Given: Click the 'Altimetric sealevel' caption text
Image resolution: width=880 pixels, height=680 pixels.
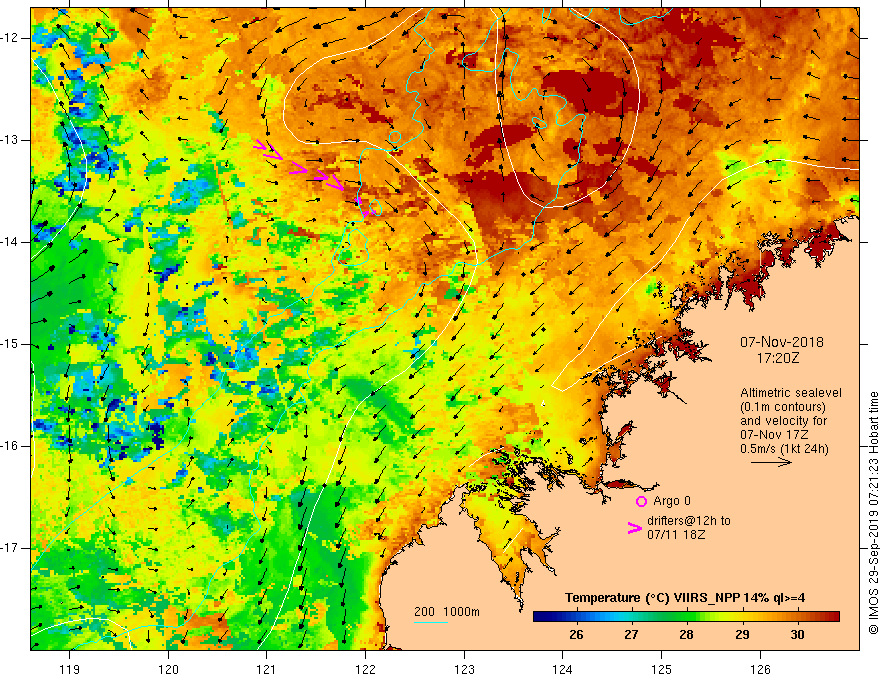Looking at the screenshot, I should pyautogui.click(x=791, y=393).
